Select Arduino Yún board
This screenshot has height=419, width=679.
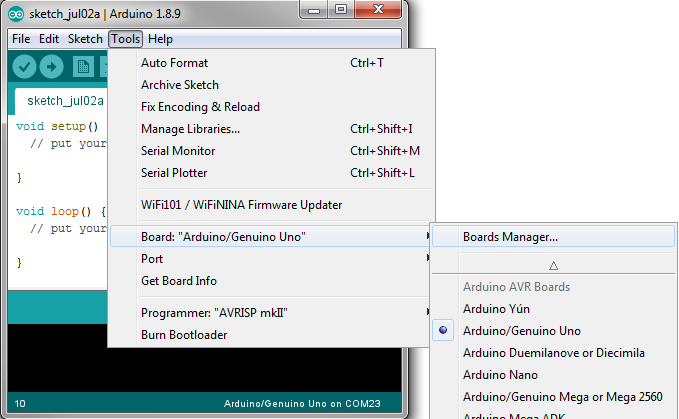553,309
